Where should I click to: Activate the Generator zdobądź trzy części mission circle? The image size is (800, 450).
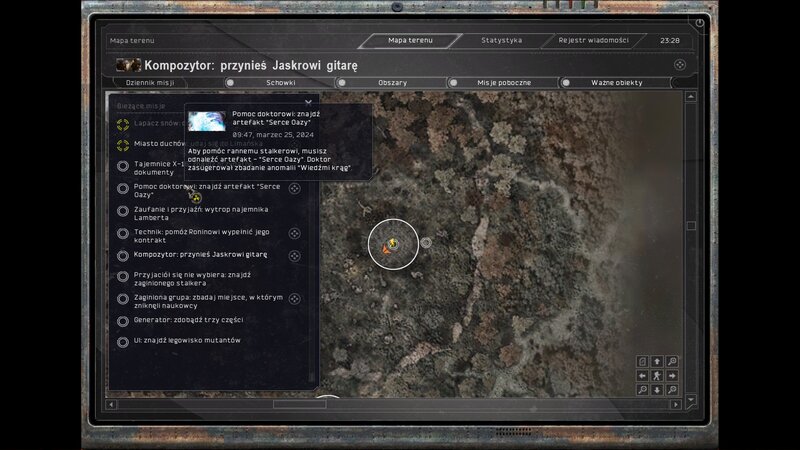122,321
